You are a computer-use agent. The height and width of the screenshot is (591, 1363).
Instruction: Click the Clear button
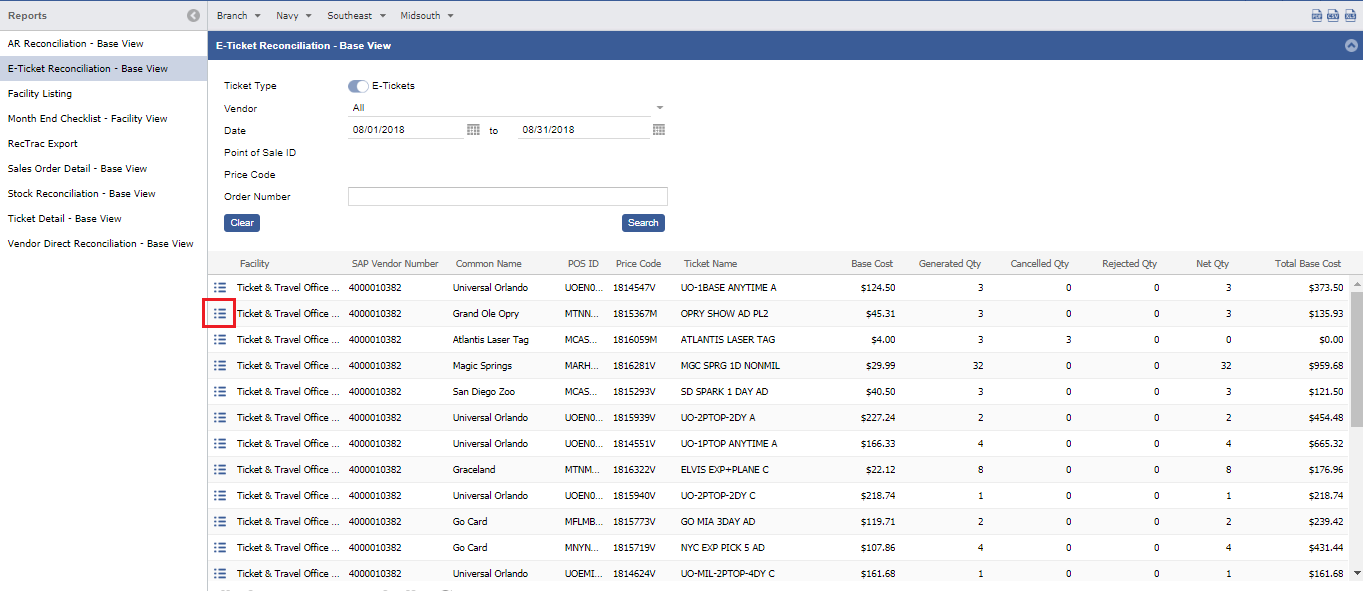pos(242,223)
